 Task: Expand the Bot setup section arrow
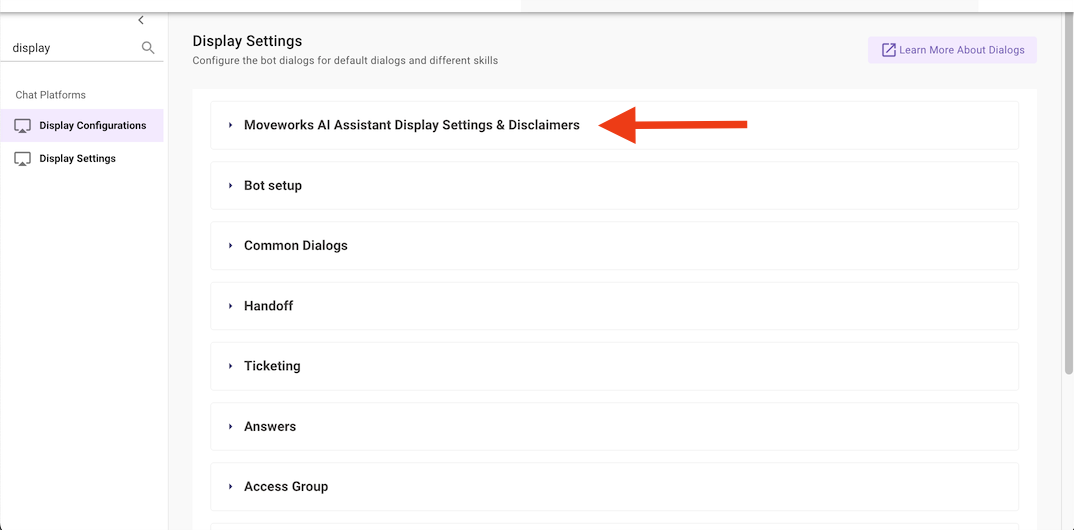coord(231,186)
